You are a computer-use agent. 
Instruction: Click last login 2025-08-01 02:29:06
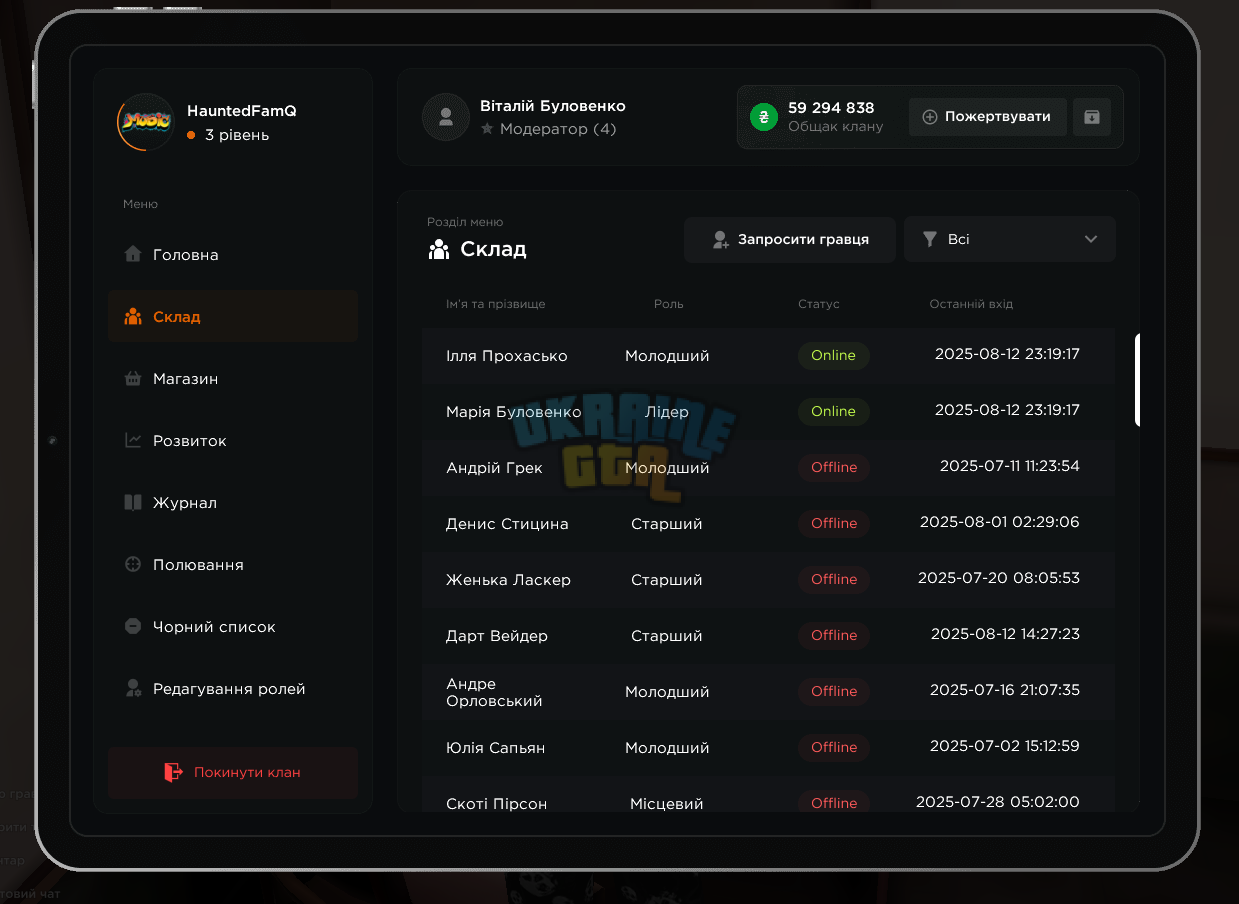point(999,522)
